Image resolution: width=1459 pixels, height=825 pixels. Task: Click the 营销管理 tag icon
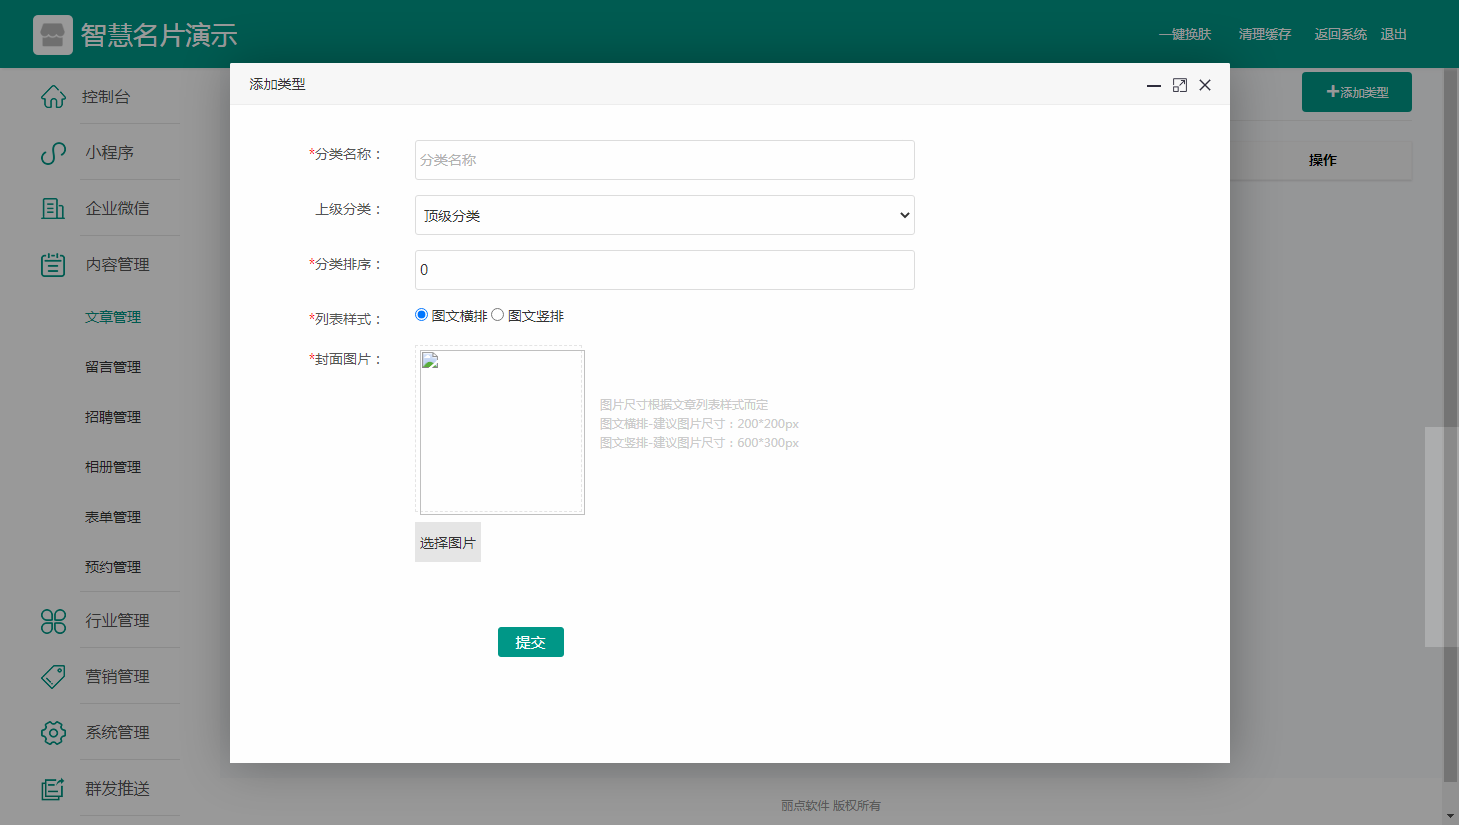(x=53, y=677)
